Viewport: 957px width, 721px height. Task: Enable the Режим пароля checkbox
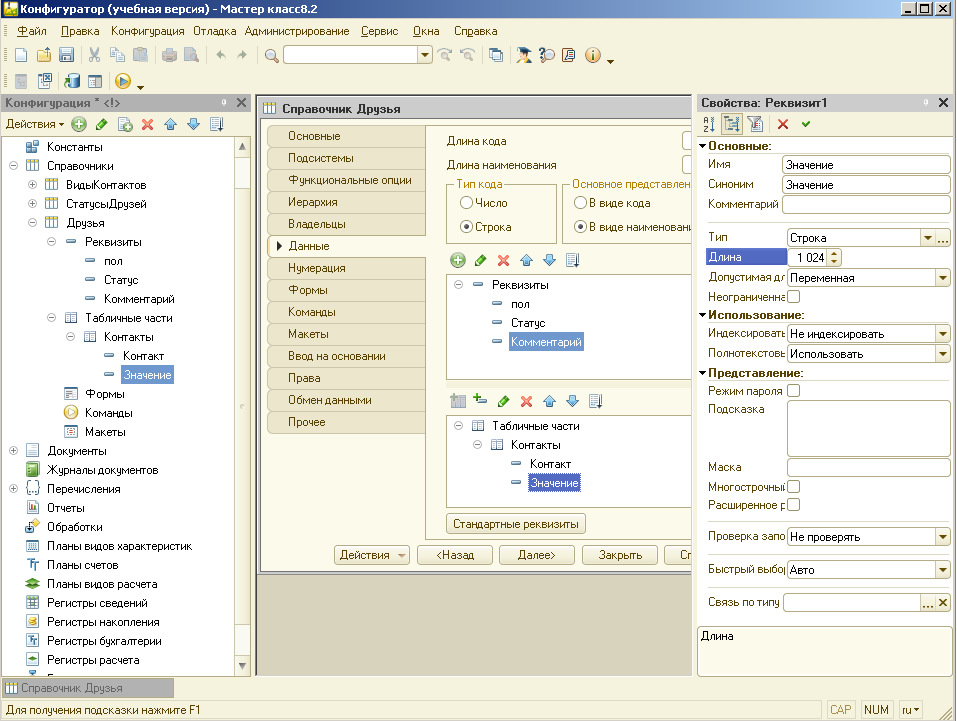(x=794, y=391)
